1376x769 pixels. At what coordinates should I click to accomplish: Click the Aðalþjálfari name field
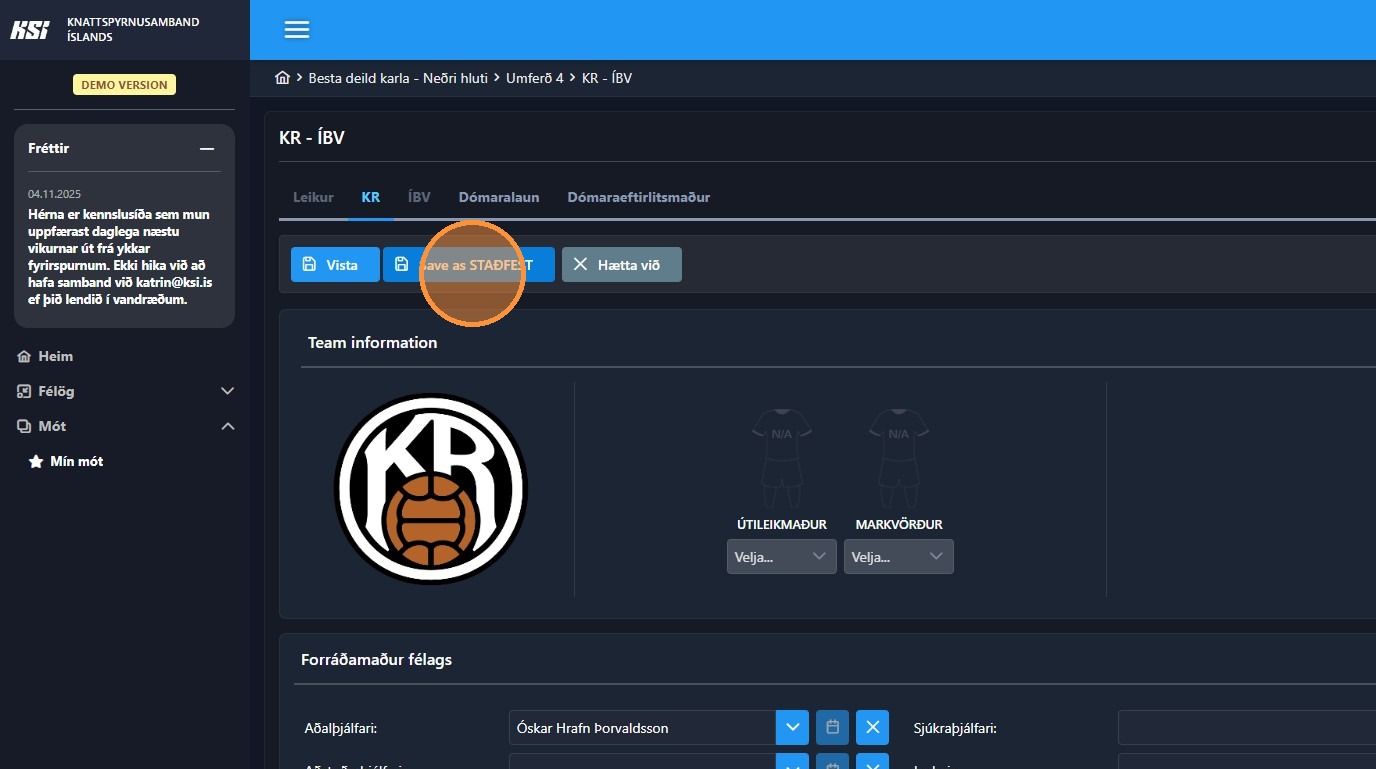(642, 727)
